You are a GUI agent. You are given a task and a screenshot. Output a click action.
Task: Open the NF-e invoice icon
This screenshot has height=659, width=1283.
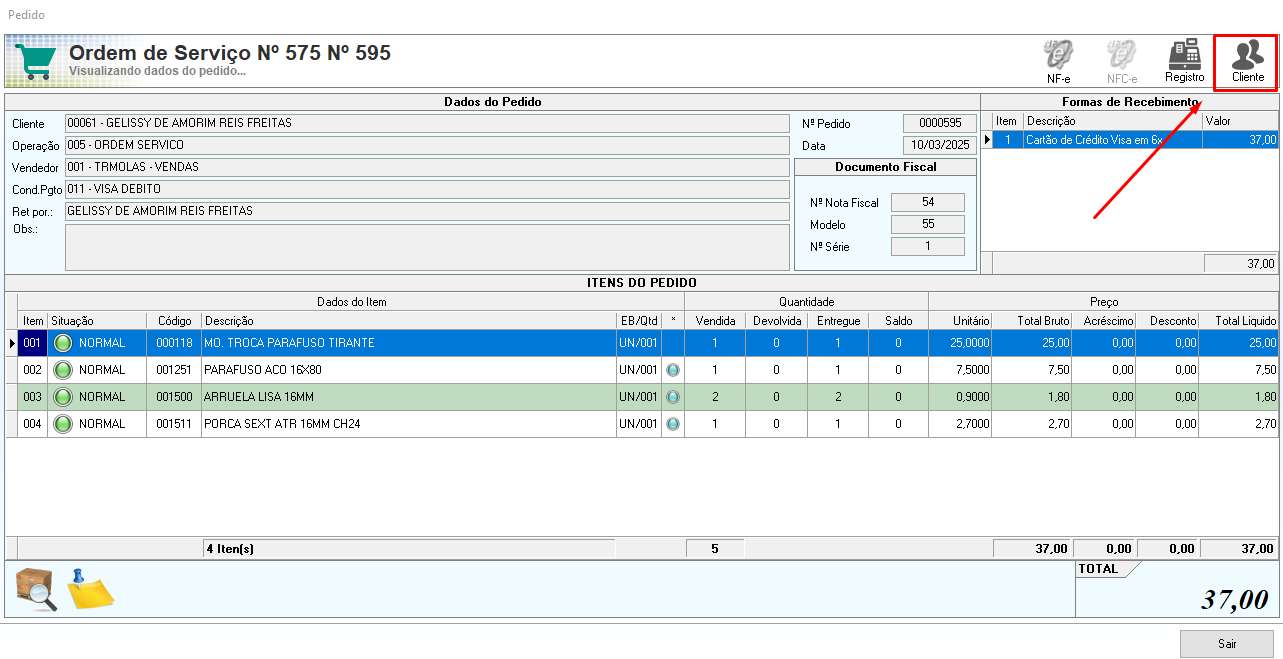1058,61
